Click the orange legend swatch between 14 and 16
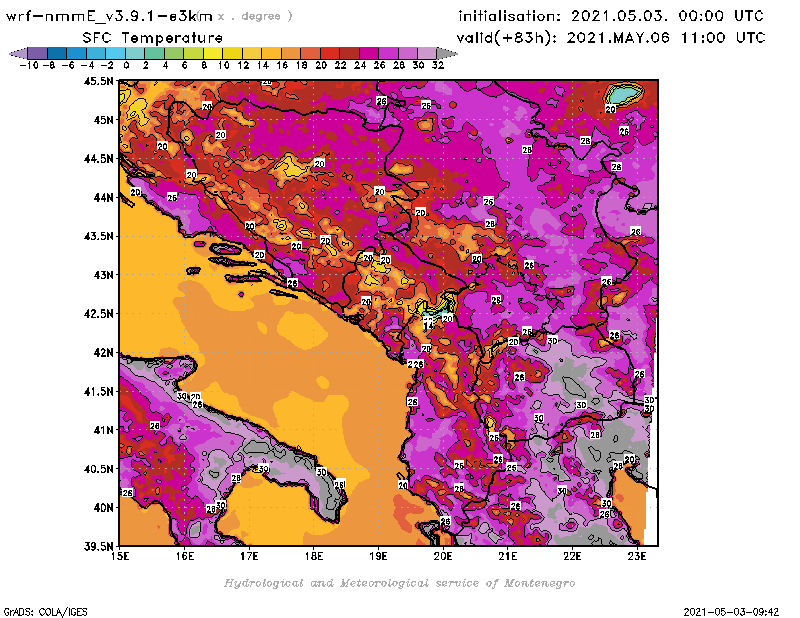Viewport: 800px width, 618px height. pyautogui.click(x=272, y=53)
